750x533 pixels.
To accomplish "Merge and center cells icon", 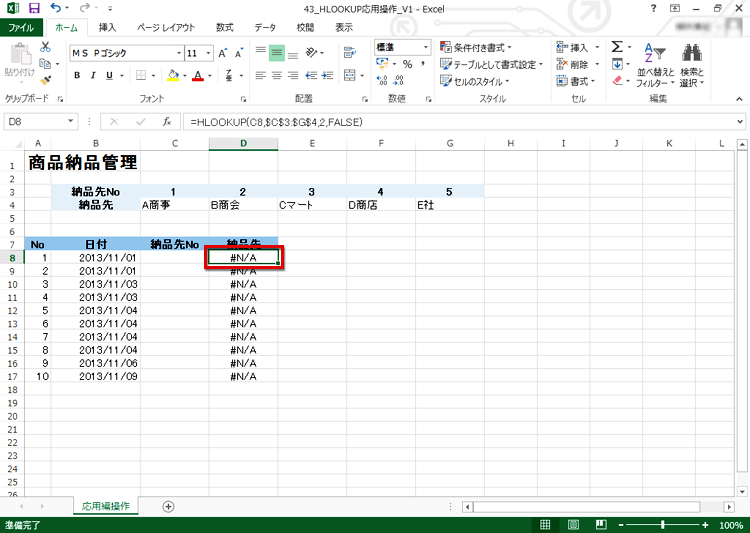I will pyautogui.click(x=350, y=75).
